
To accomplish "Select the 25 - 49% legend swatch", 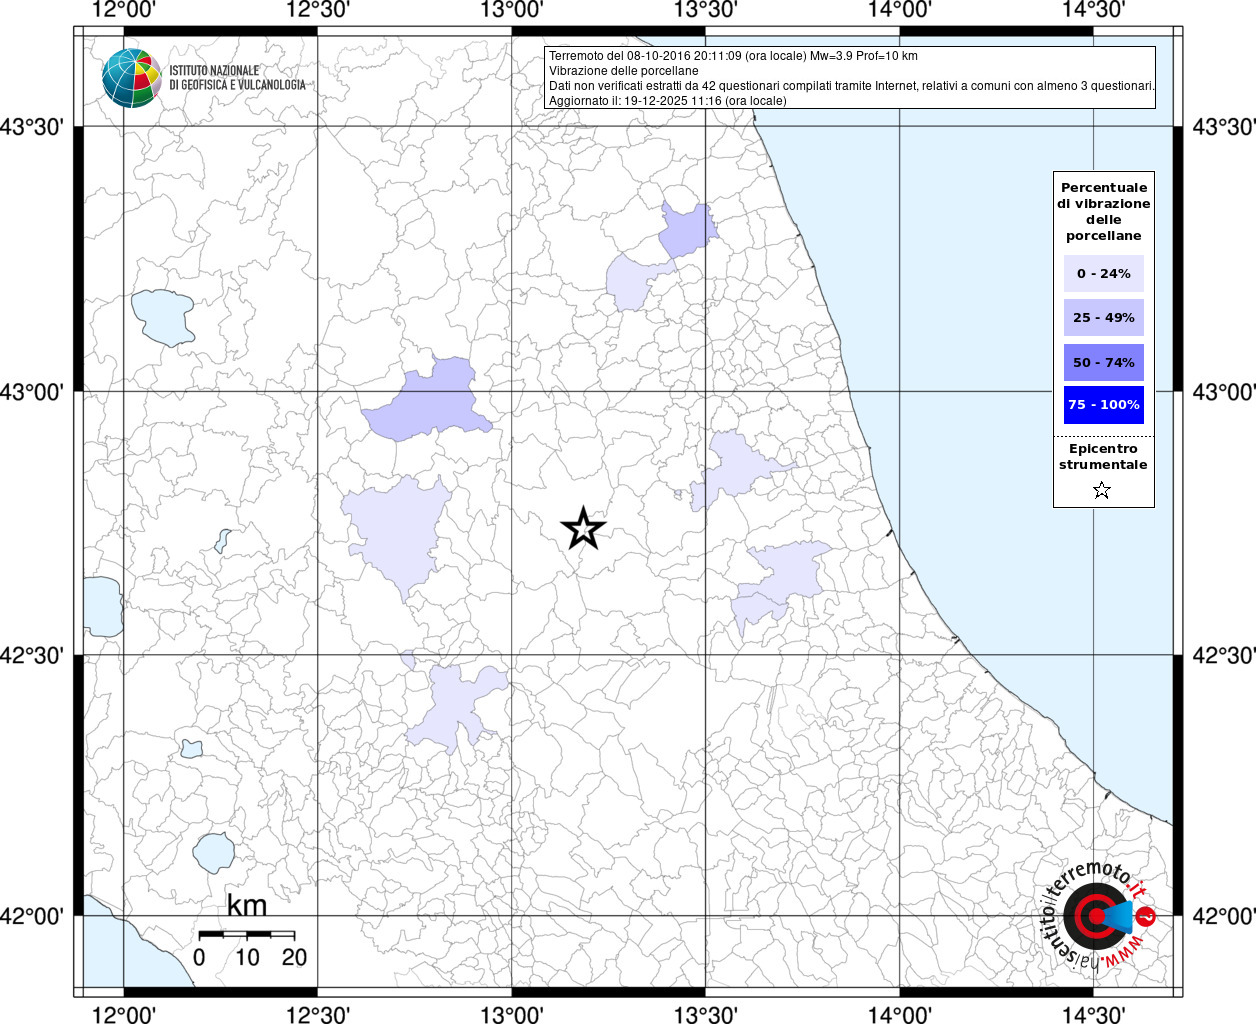I will click(1104, 317).
